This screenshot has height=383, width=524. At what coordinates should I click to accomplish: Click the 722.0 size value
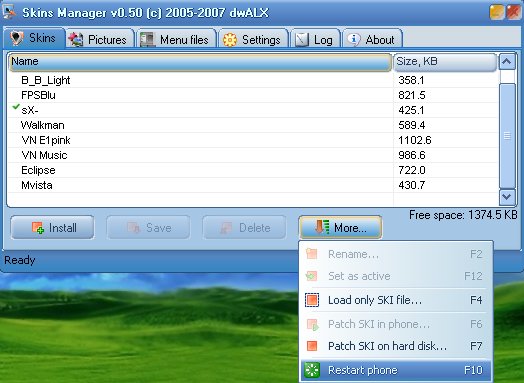(x=412, y=170)
